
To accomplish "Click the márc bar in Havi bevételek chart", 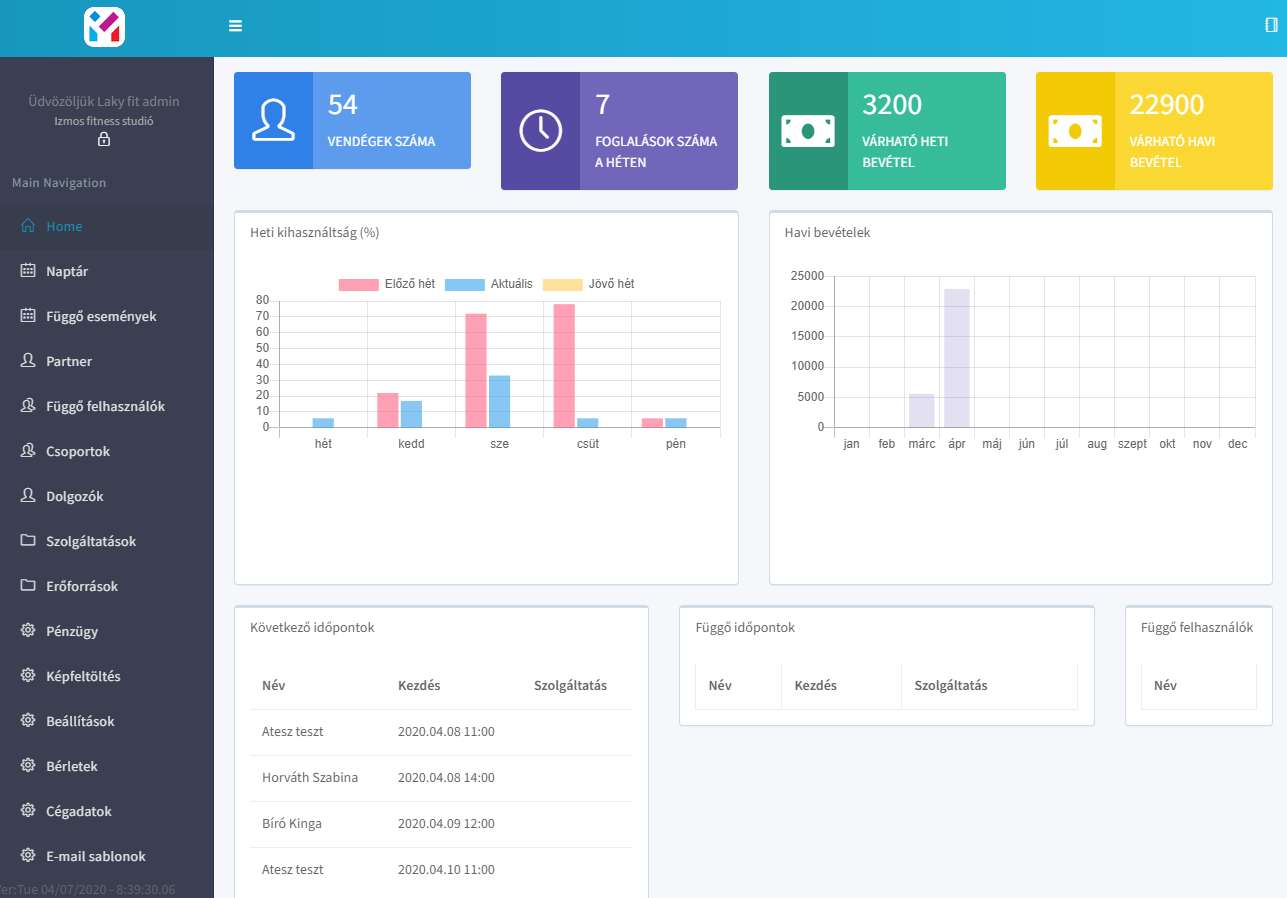I will click(x=922, y=411).
